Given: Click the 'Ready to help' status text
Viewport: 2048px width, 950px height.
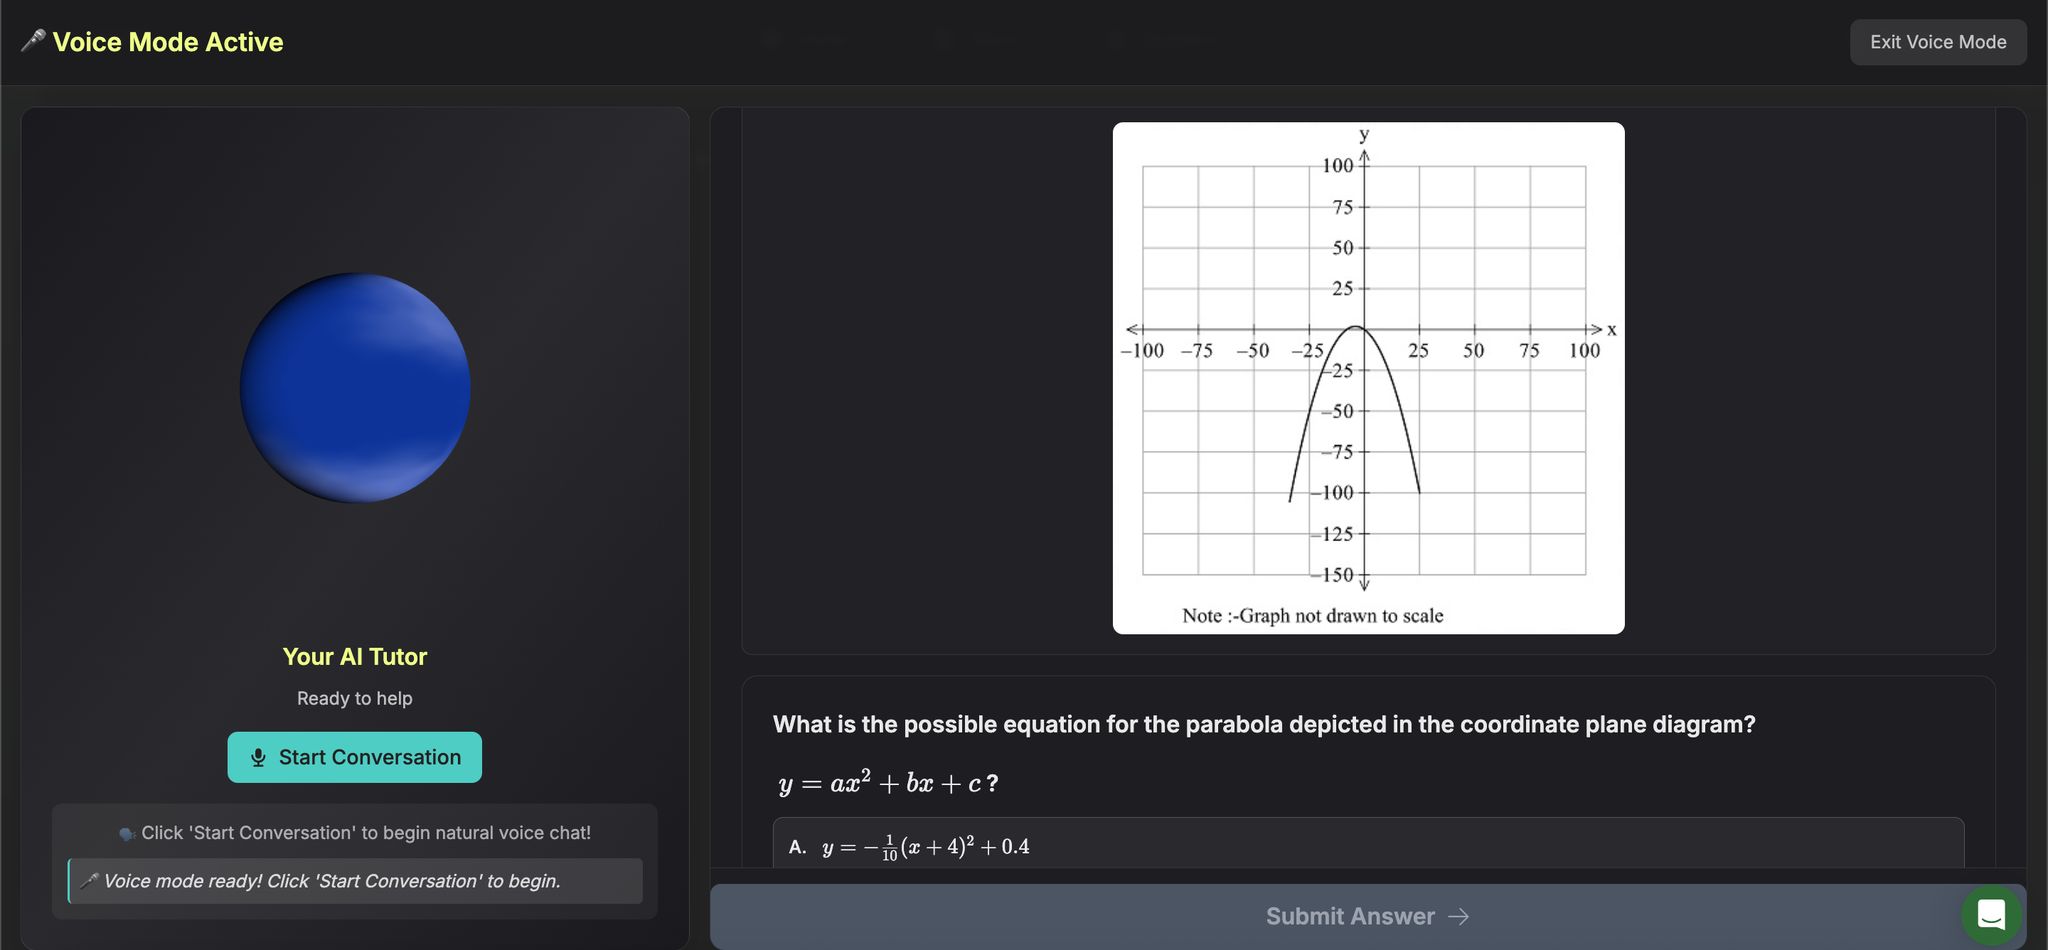Looking at the screenshot, I should coord(355,699).
